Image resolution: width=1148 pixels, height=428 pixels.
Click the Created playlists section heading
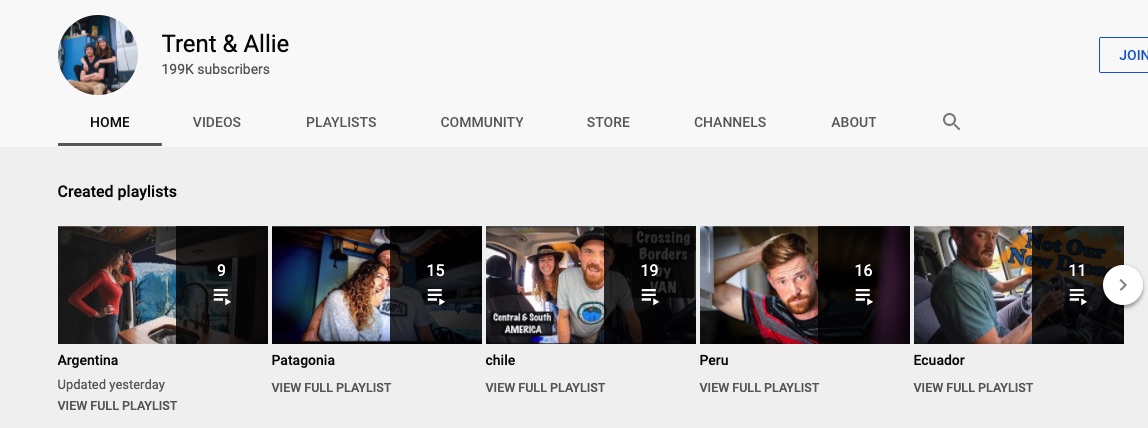pos(117,192)
